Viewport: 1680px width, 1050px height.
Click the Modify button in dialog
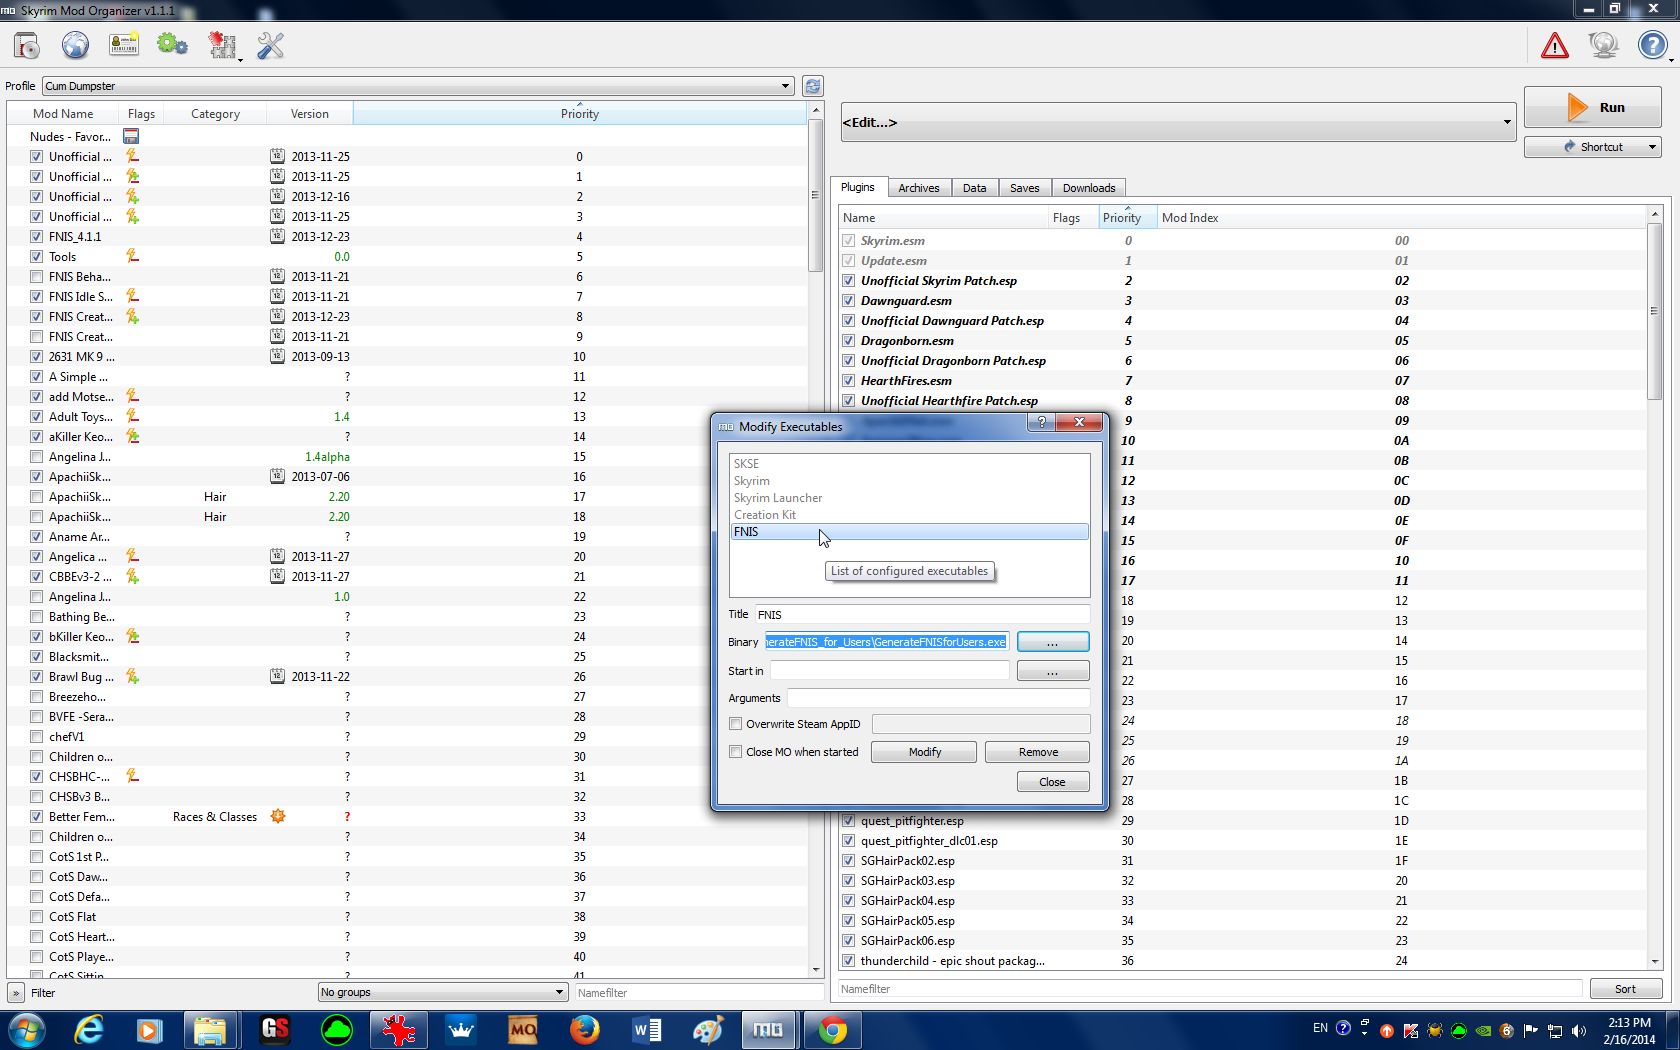(924, 752)
